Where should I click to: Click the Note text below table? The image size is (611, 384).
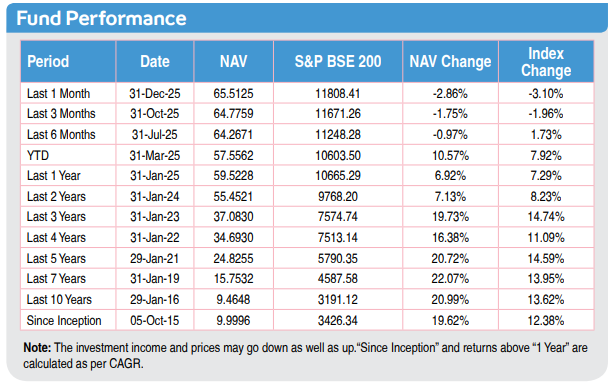(x=305, y=356)
